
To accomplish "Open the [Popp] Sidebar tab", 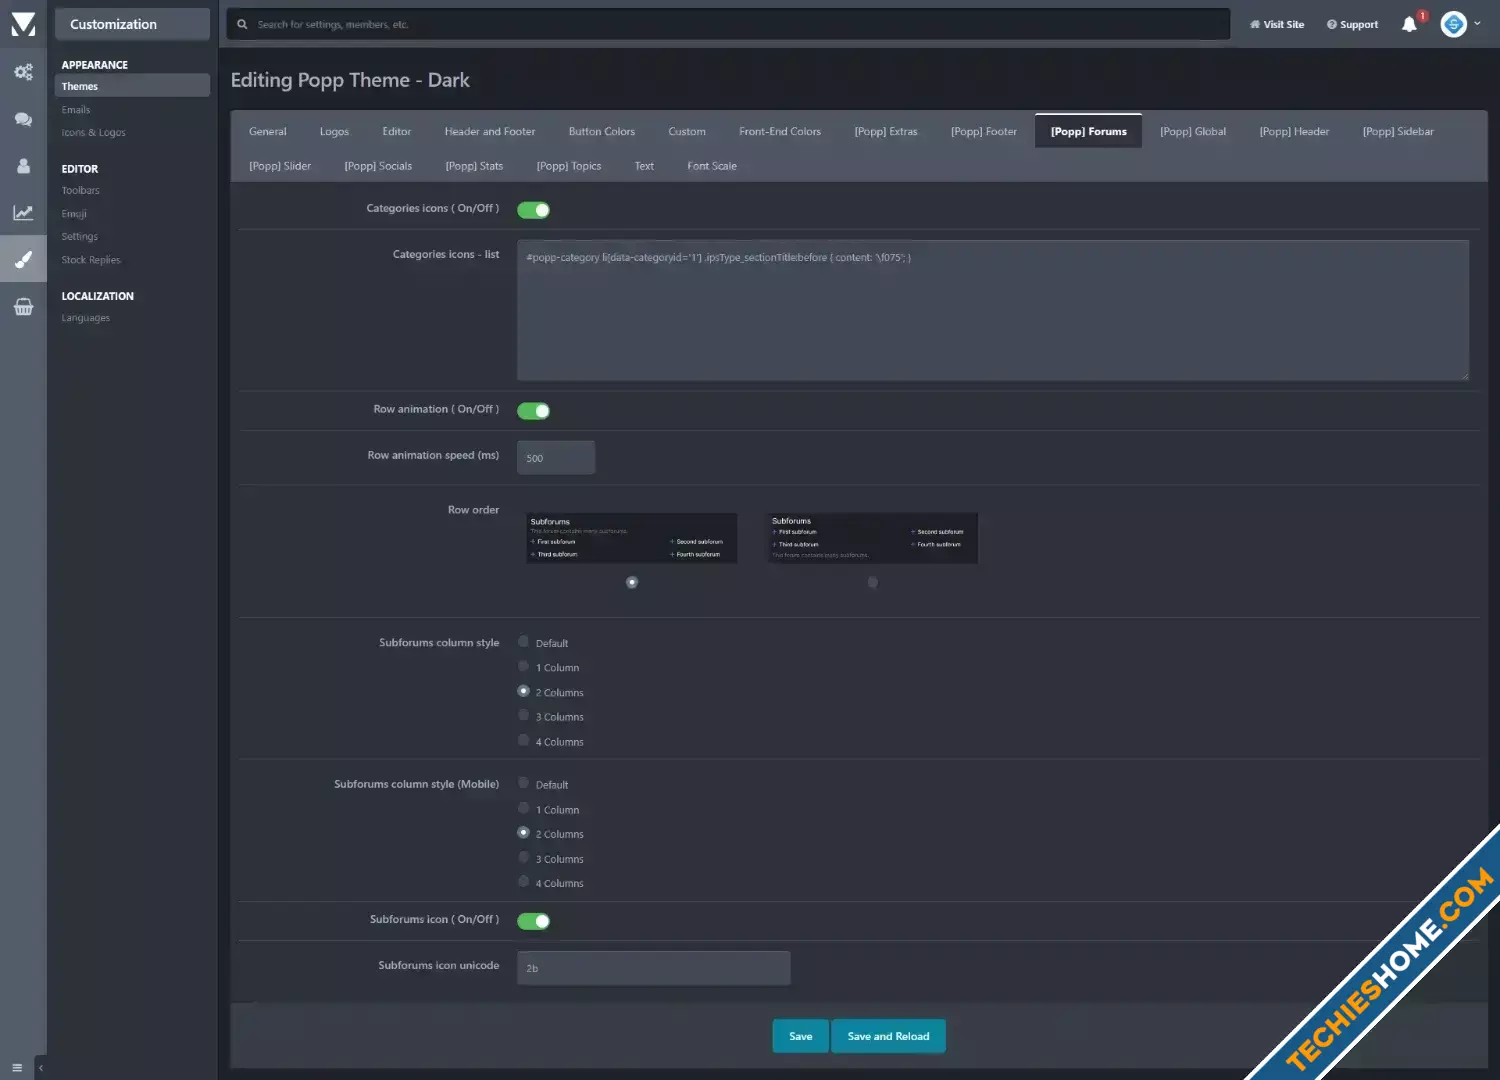I will click(1398, 131).
